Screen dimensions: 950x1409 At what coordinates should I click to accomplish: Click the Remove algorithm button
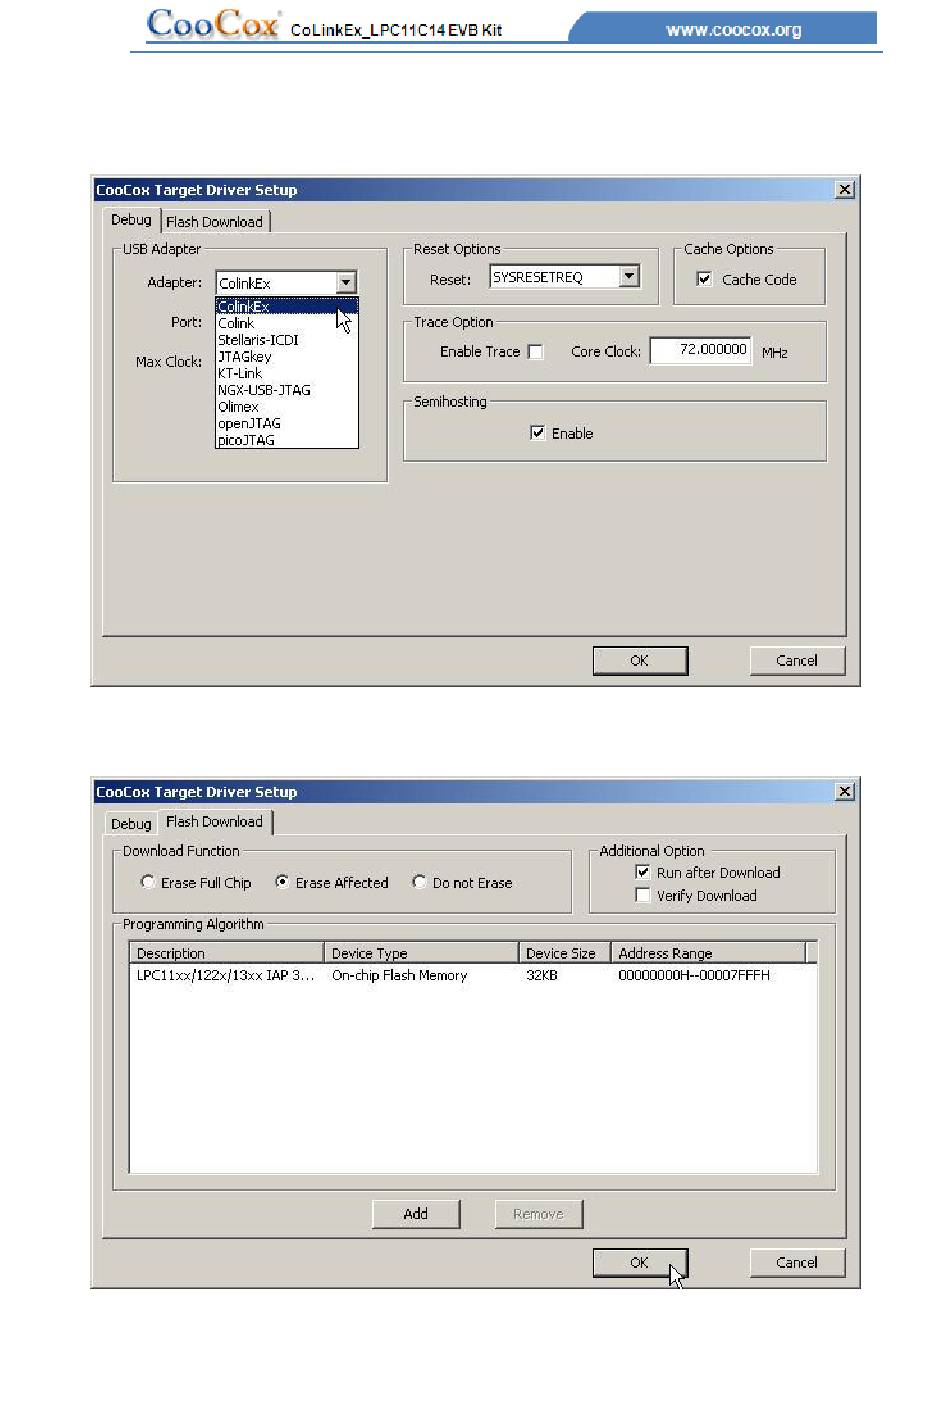point(538,1214)
